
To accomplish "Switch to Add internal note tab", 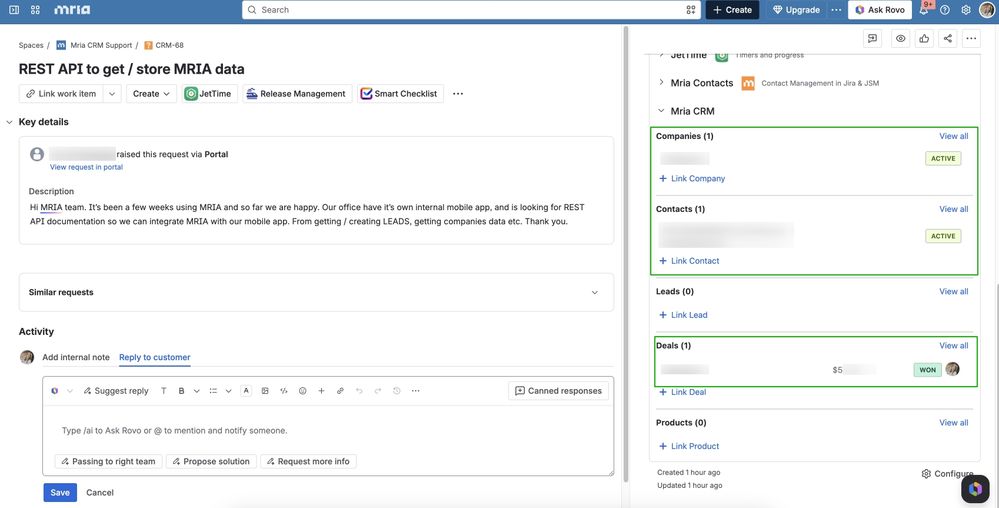I will tap(76, 357).
